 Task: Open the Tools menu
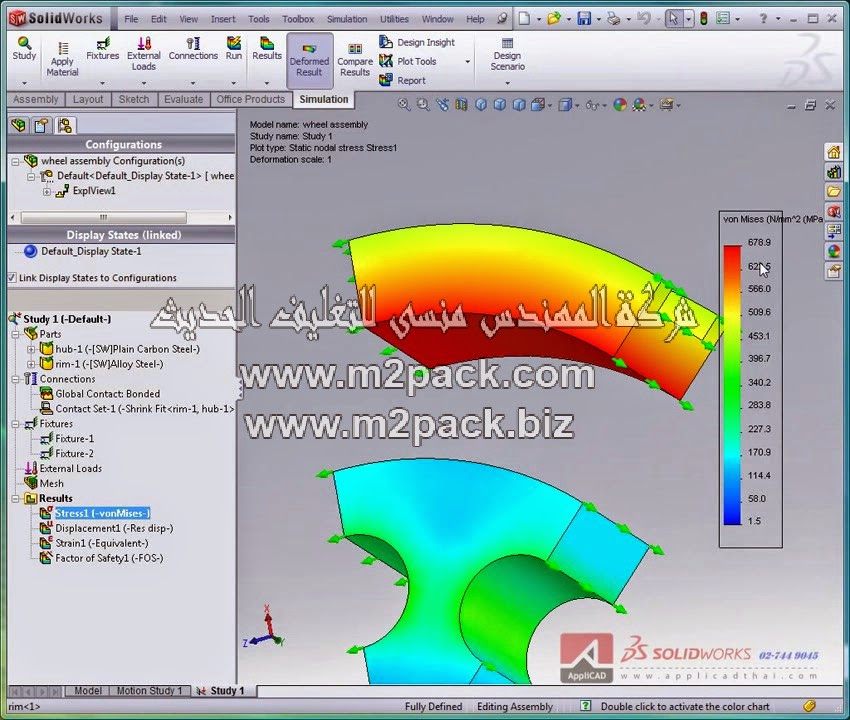(259, 19)
